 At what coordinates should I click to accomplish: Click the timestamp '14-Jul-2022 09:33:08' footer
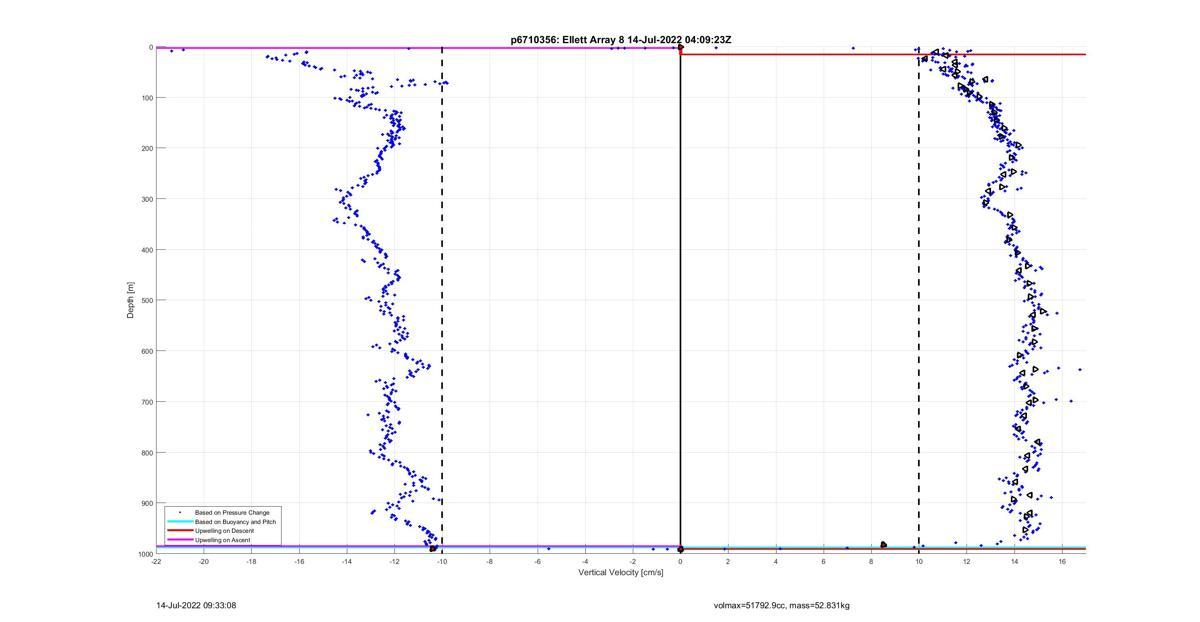tap(196, 605)
